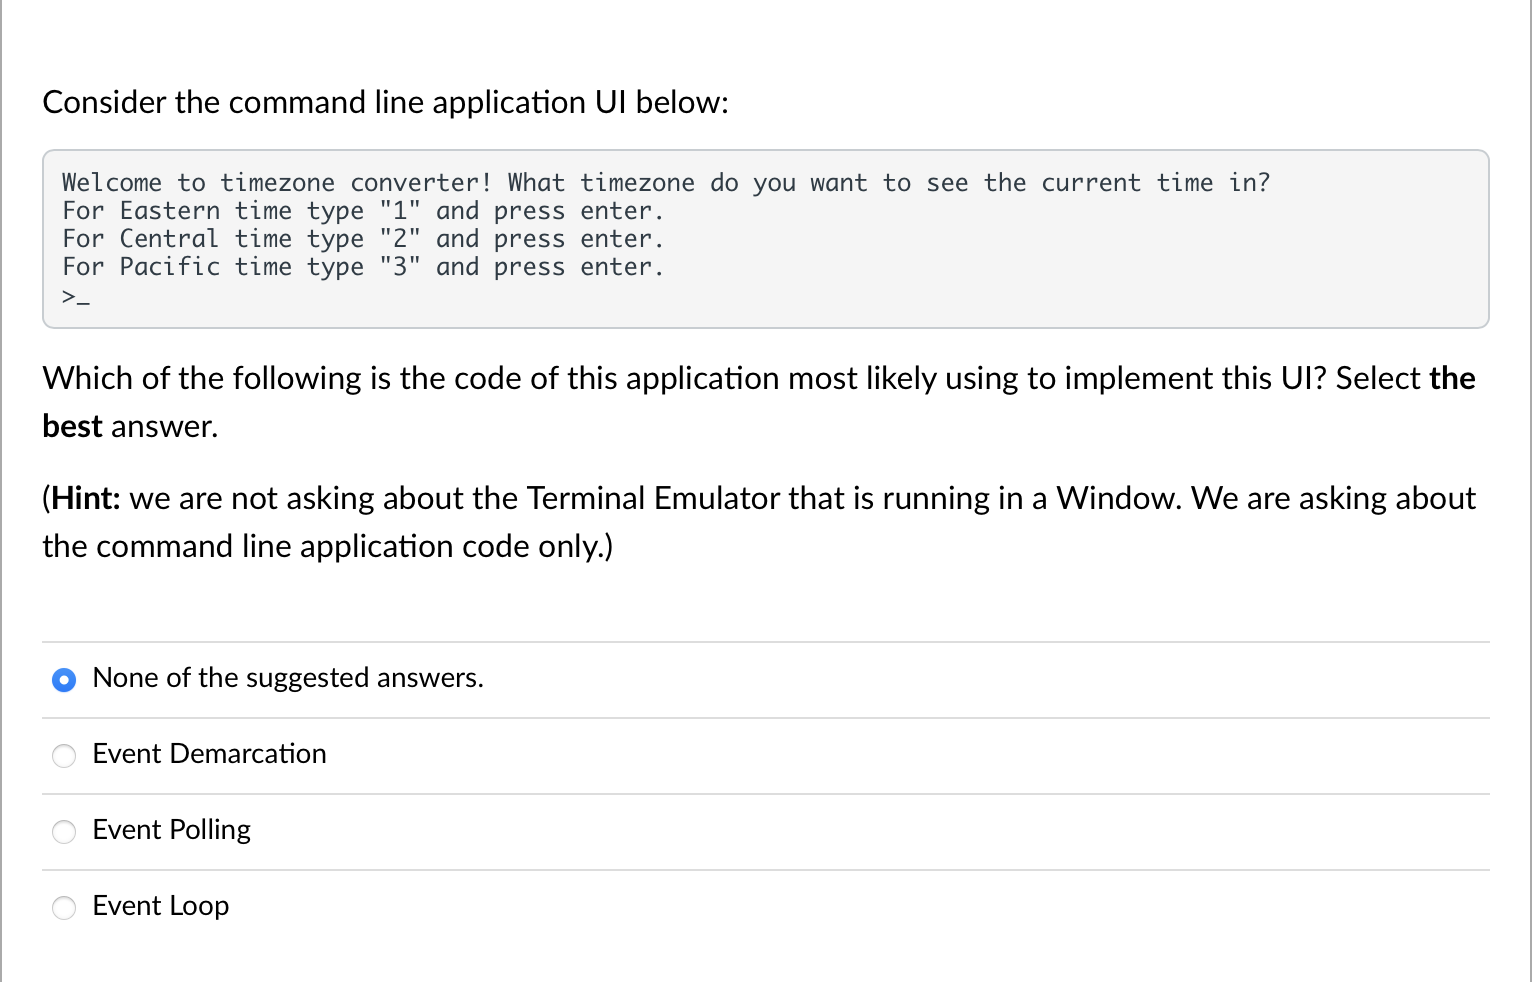This screenshot has height=982, width=1532.
Task: Click the divider above the answer choices
Action: pos(766,641)
